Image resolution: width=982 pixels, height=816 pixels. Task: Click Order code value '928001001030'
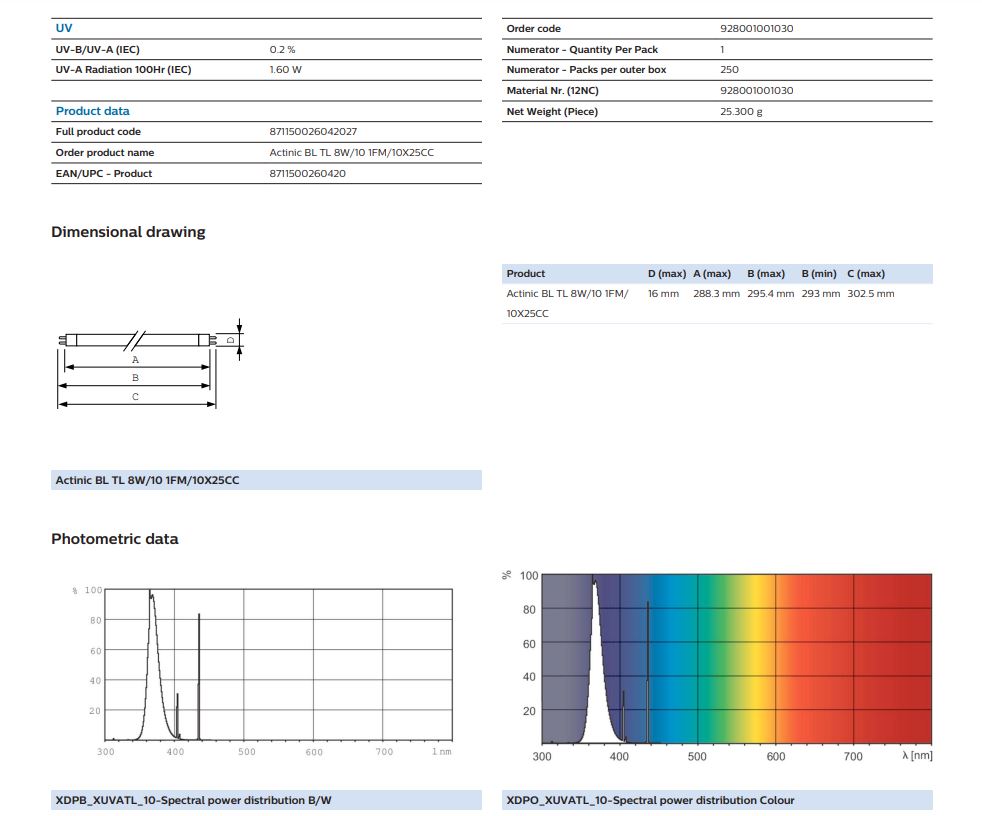[757, 29]
